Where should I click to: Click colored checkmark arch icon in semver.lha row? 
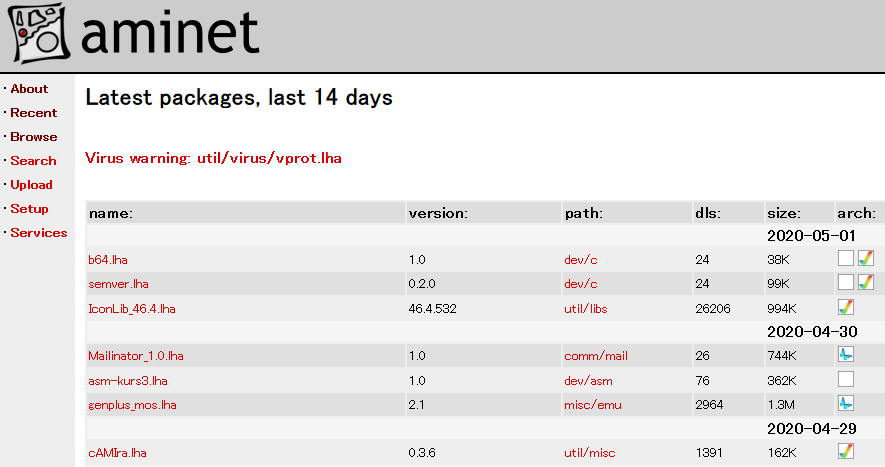[866, 282]
